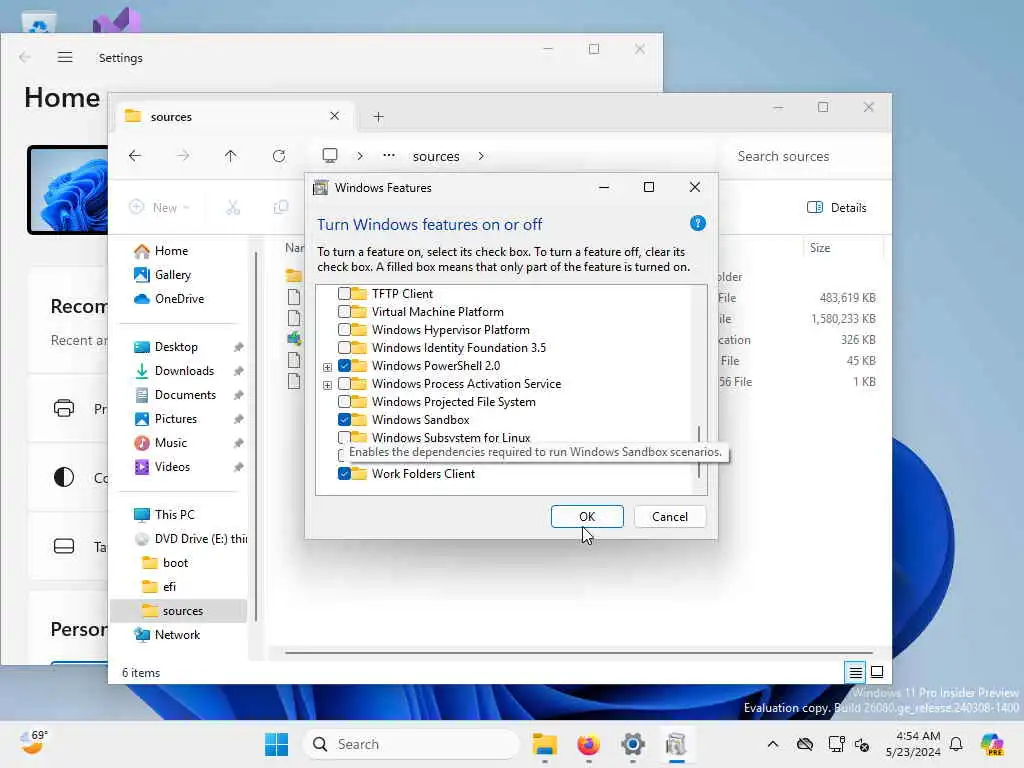Click File Explorer forward arrow
Viewport: 1024px width, 768px height.
click(183, 156)
